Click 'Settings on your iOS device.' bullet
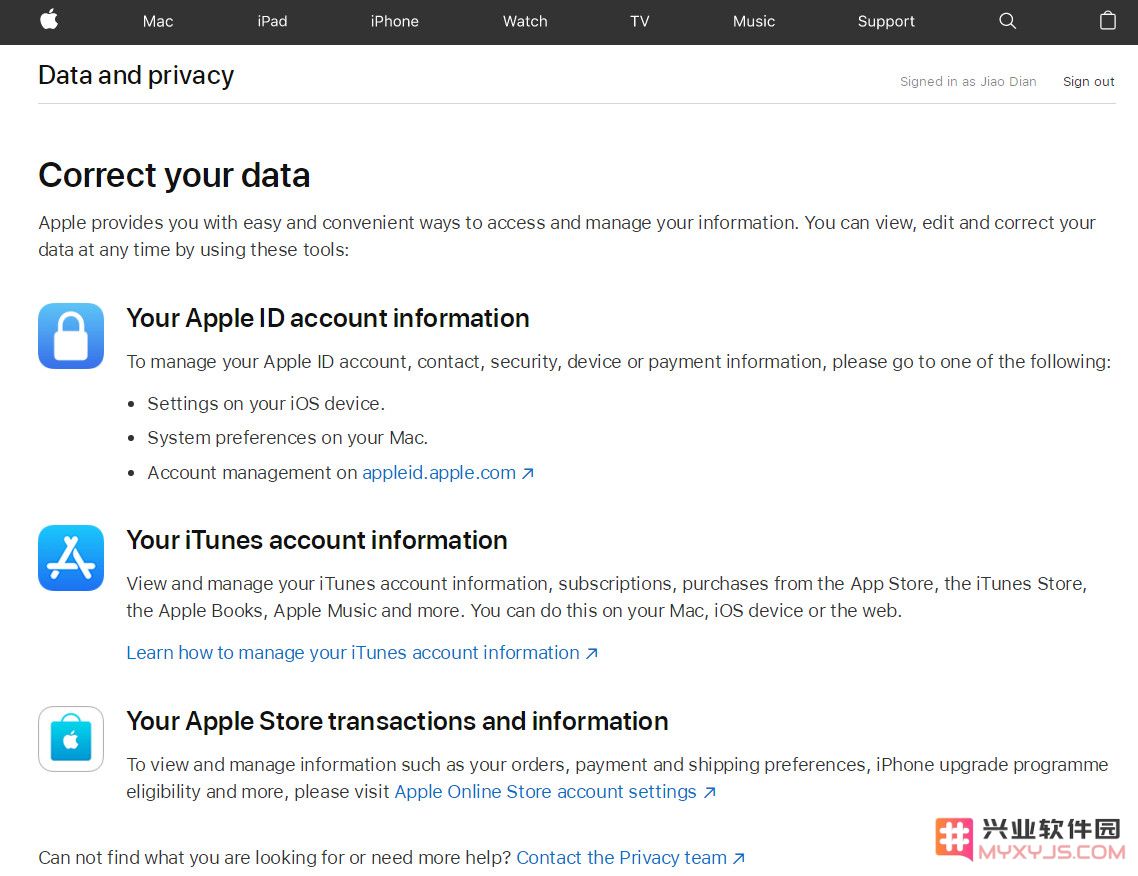The width and height of the screenshot is (1138, 876). click(266, 404)
